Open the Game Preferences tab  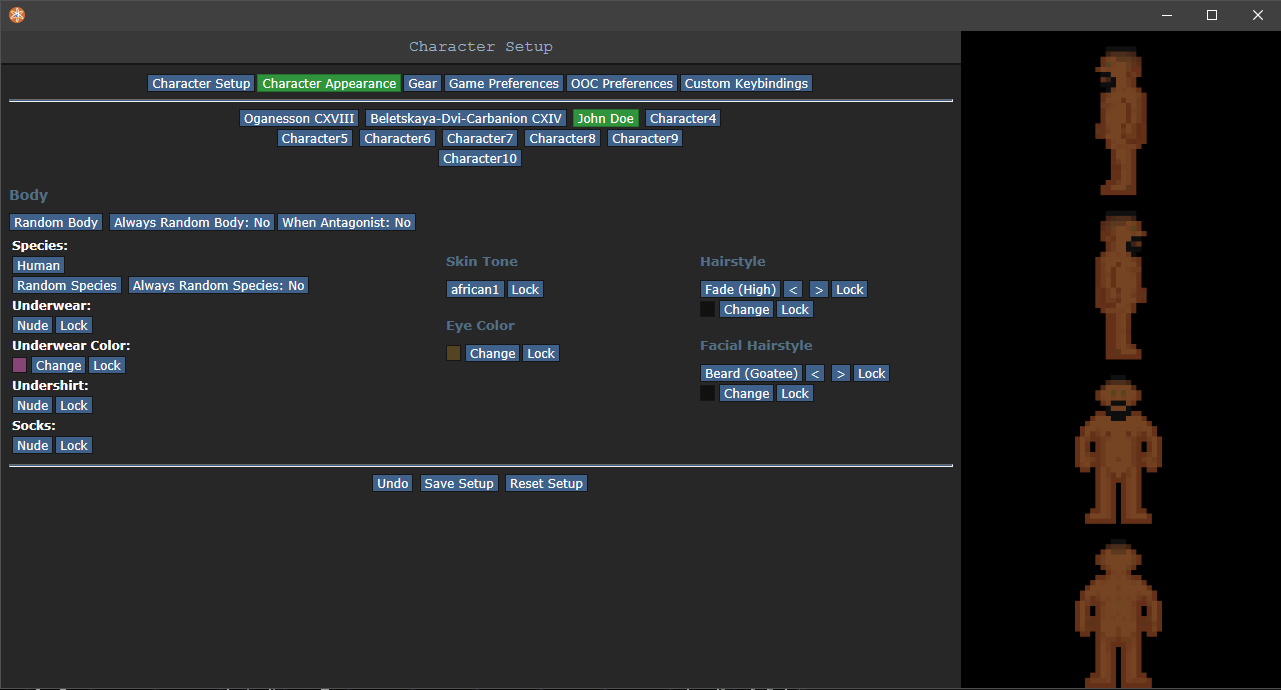click(504, 84)
